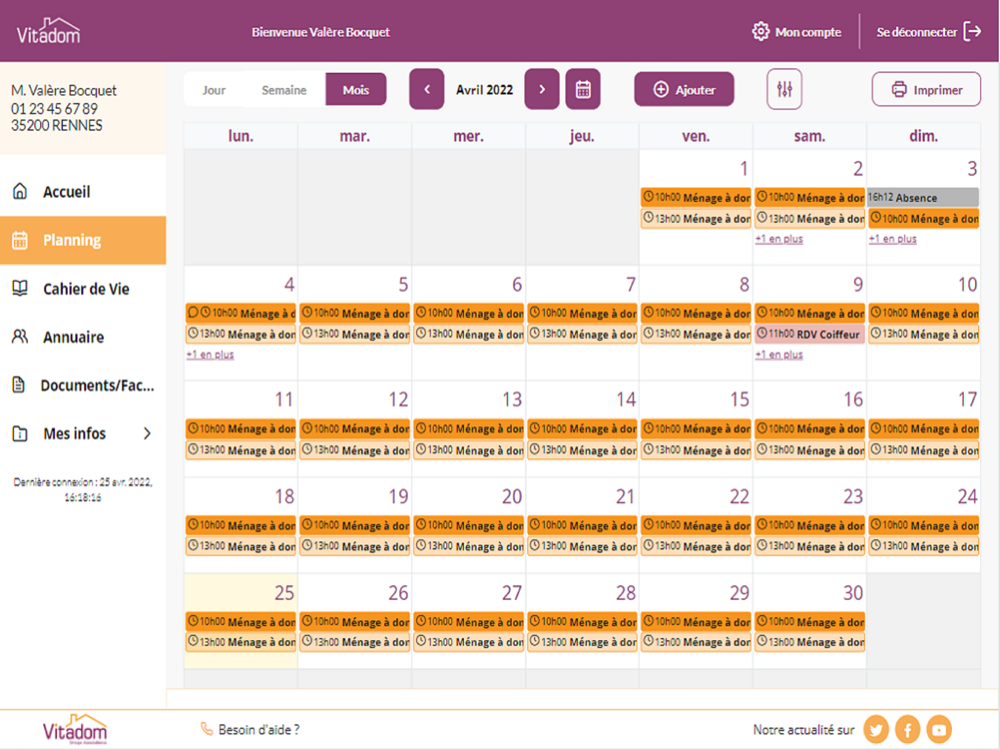
Task: Select day number 7 in calendar
Action: click(x=631, y=284)
